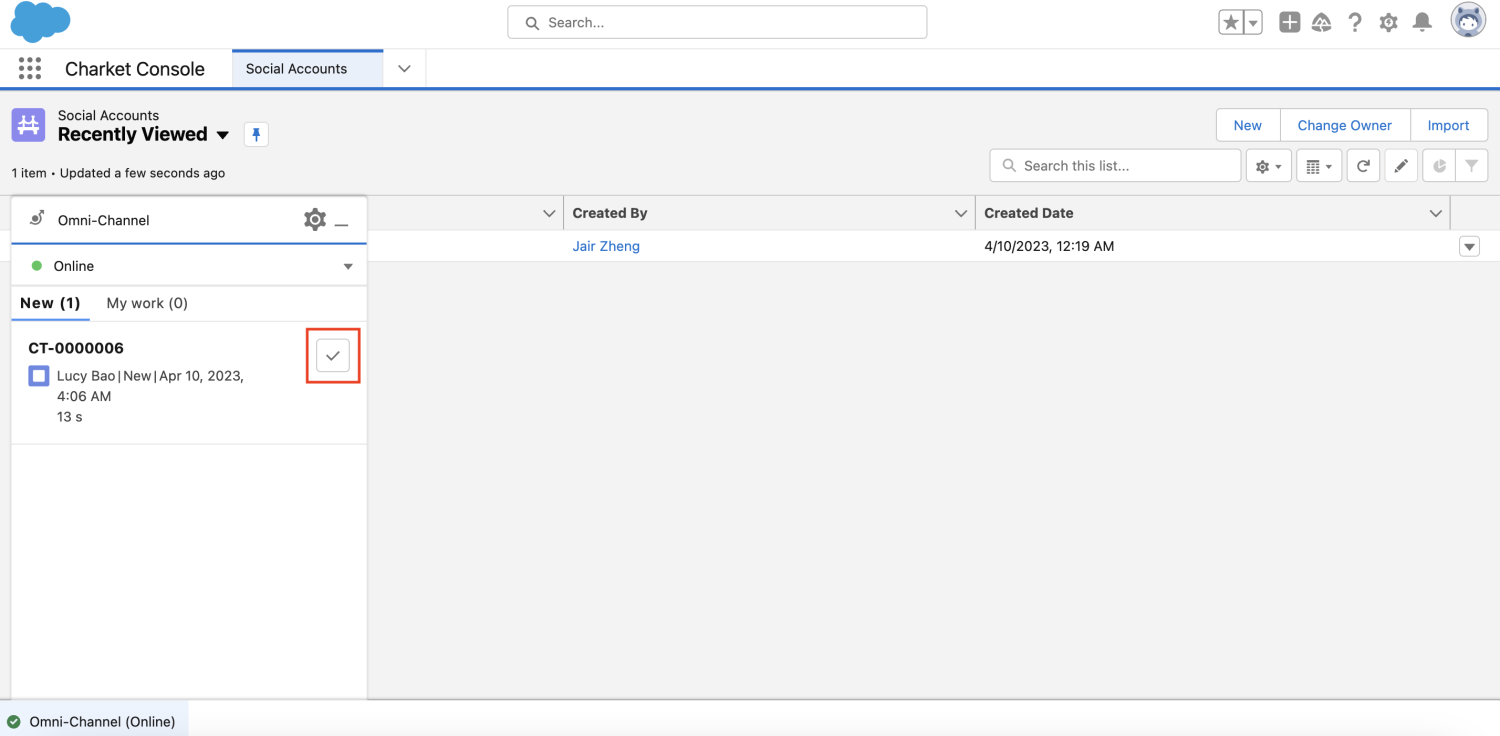Click the Import button
Screen dimensions: 1500x736
coord(1448,125)
